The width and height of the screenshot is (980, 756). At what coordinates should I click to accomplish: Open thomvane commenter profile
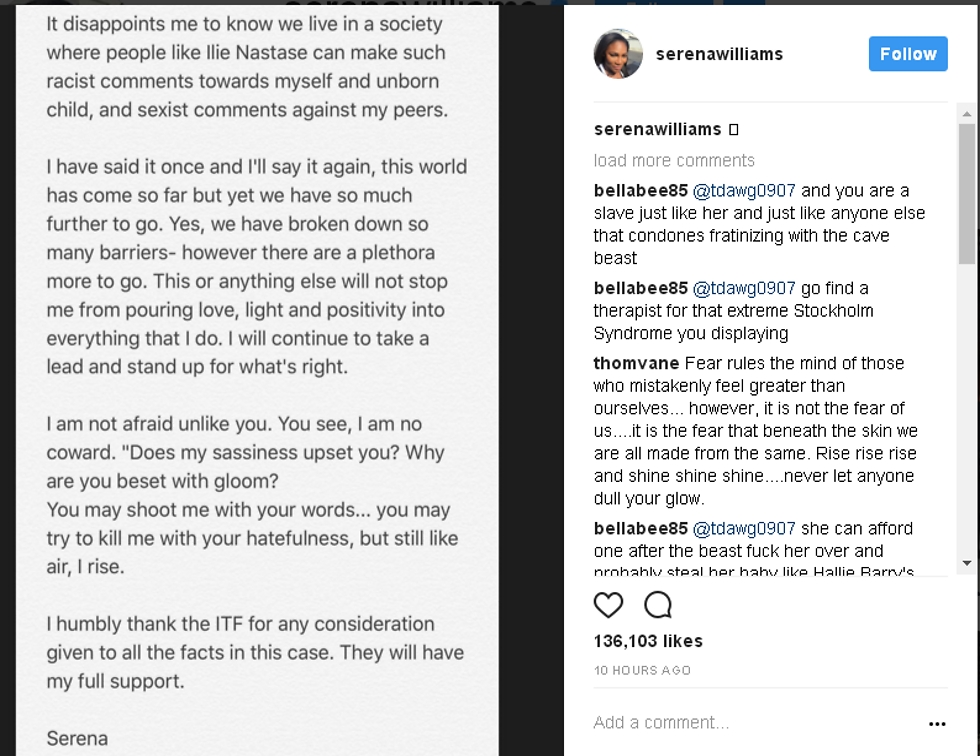tap(636, 363)
